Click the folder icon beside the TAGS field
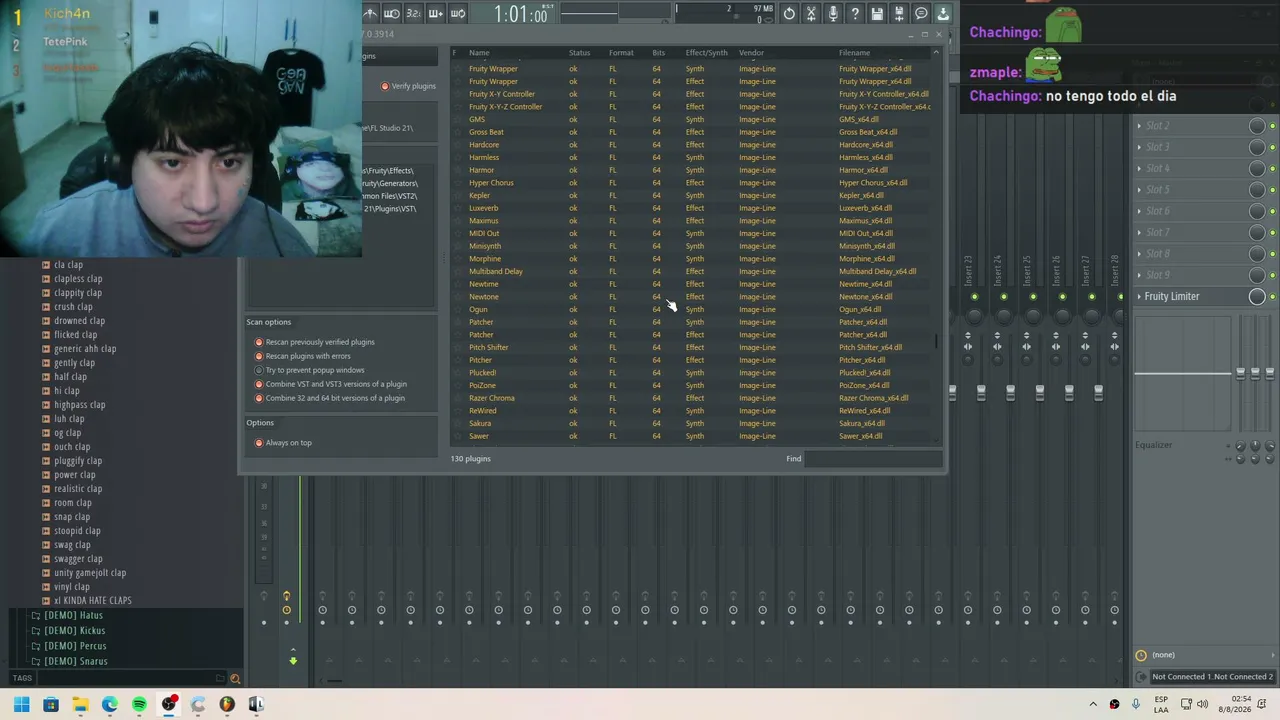Image resolution: width=1280 pixels, height=720 pixels. 219,679
